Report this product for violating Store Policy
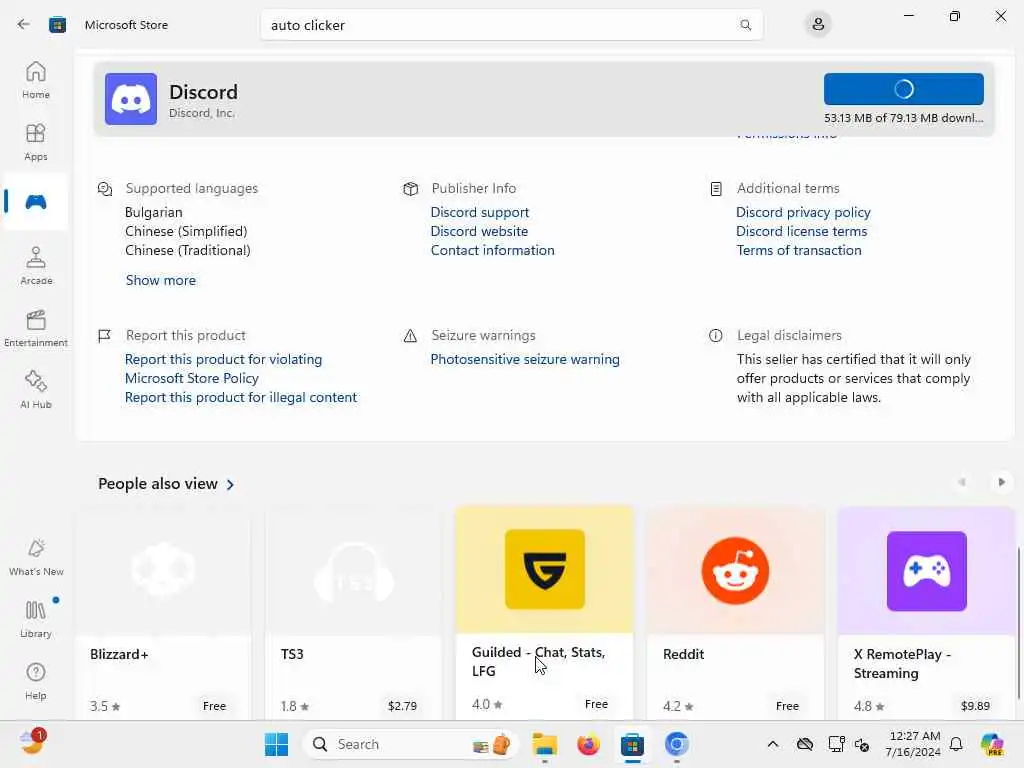Screen dimensions: 1024x768 point(223,368)
